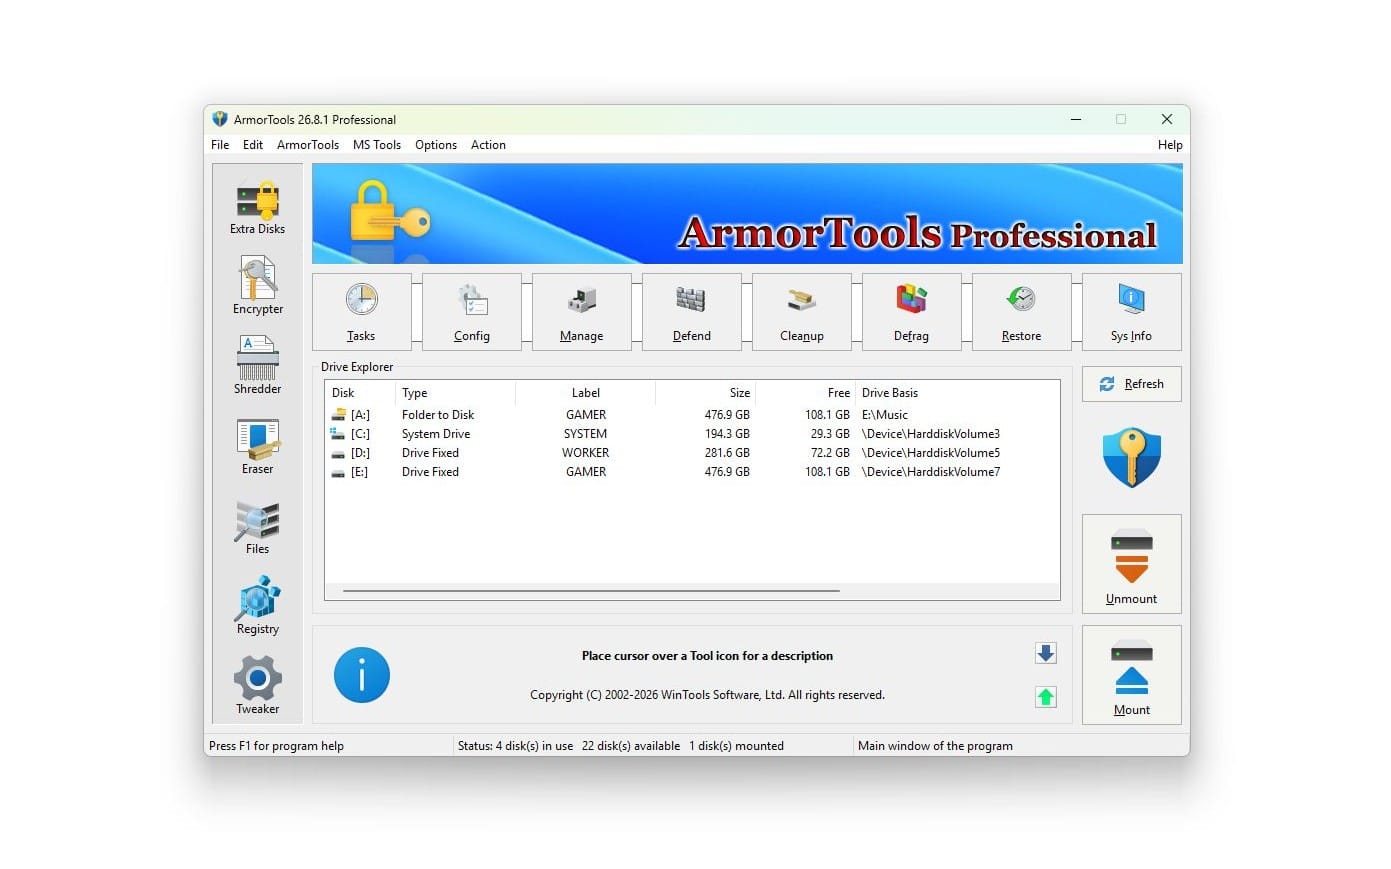The height and width of the screenshot is (869, 1391).
Task: Click the green up arrow icon
Action: (1046, 697)
